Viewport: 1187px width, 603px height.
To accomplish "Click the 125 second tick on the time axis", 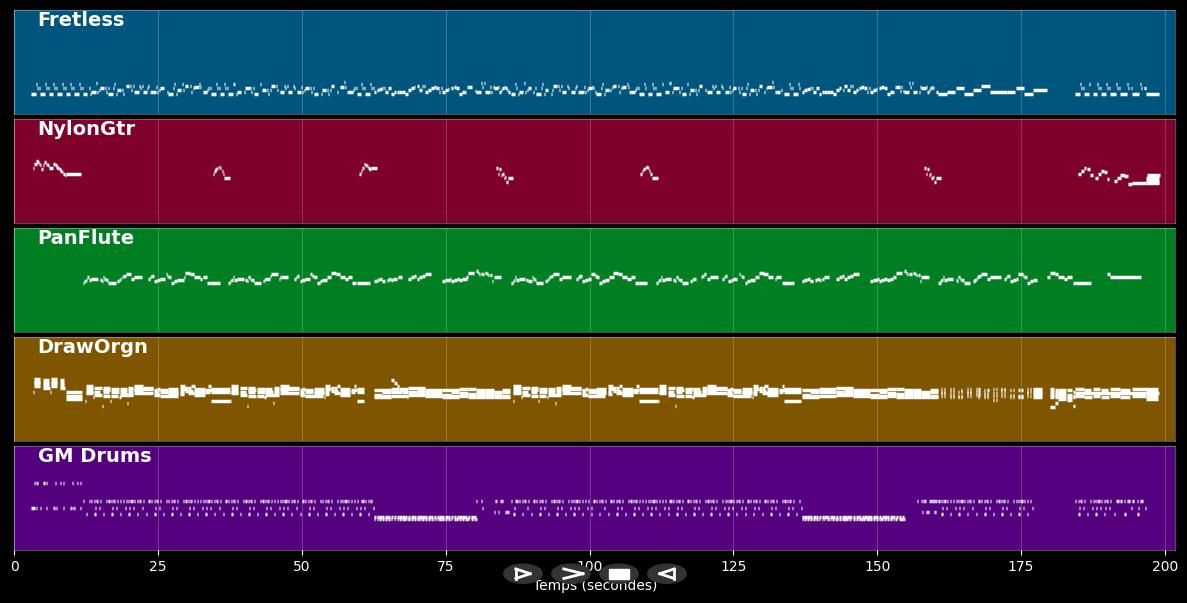I will tap(733, 566).
